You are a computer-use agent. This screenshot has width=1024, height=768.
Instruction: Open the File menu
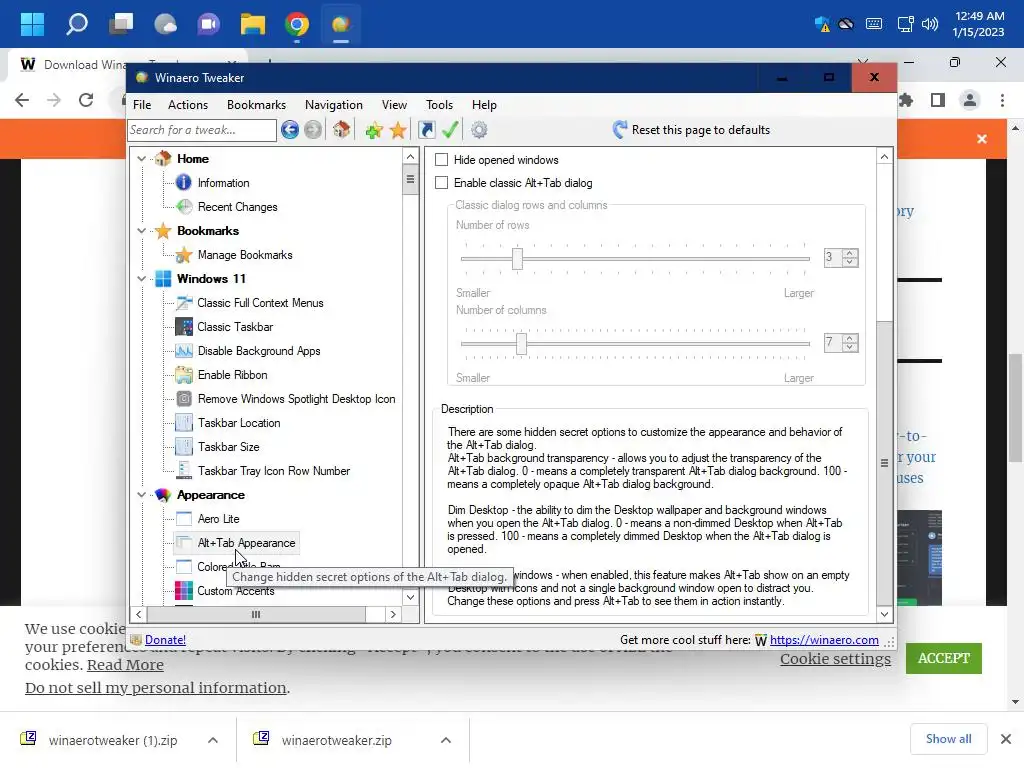[x=142, y=104]
